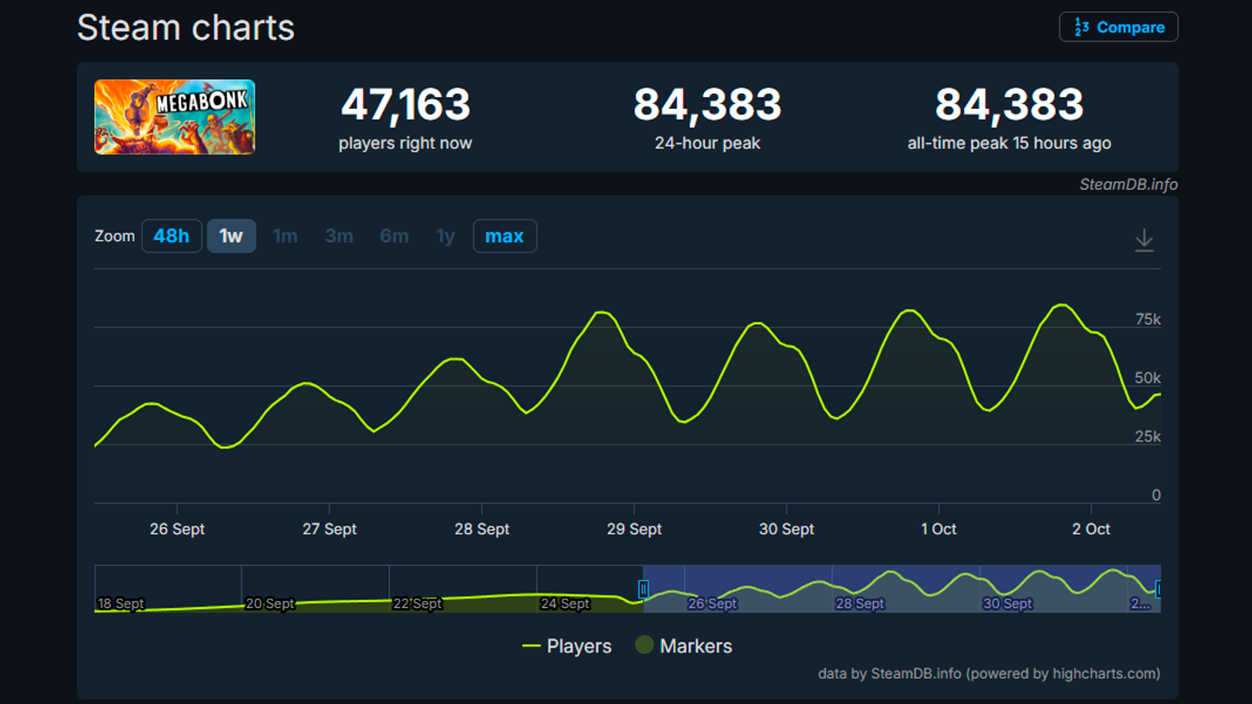This screenshot has height=704, width=1252.
Task: Open the Megabonk game thumbnail
Action: (x=175, y=117)
